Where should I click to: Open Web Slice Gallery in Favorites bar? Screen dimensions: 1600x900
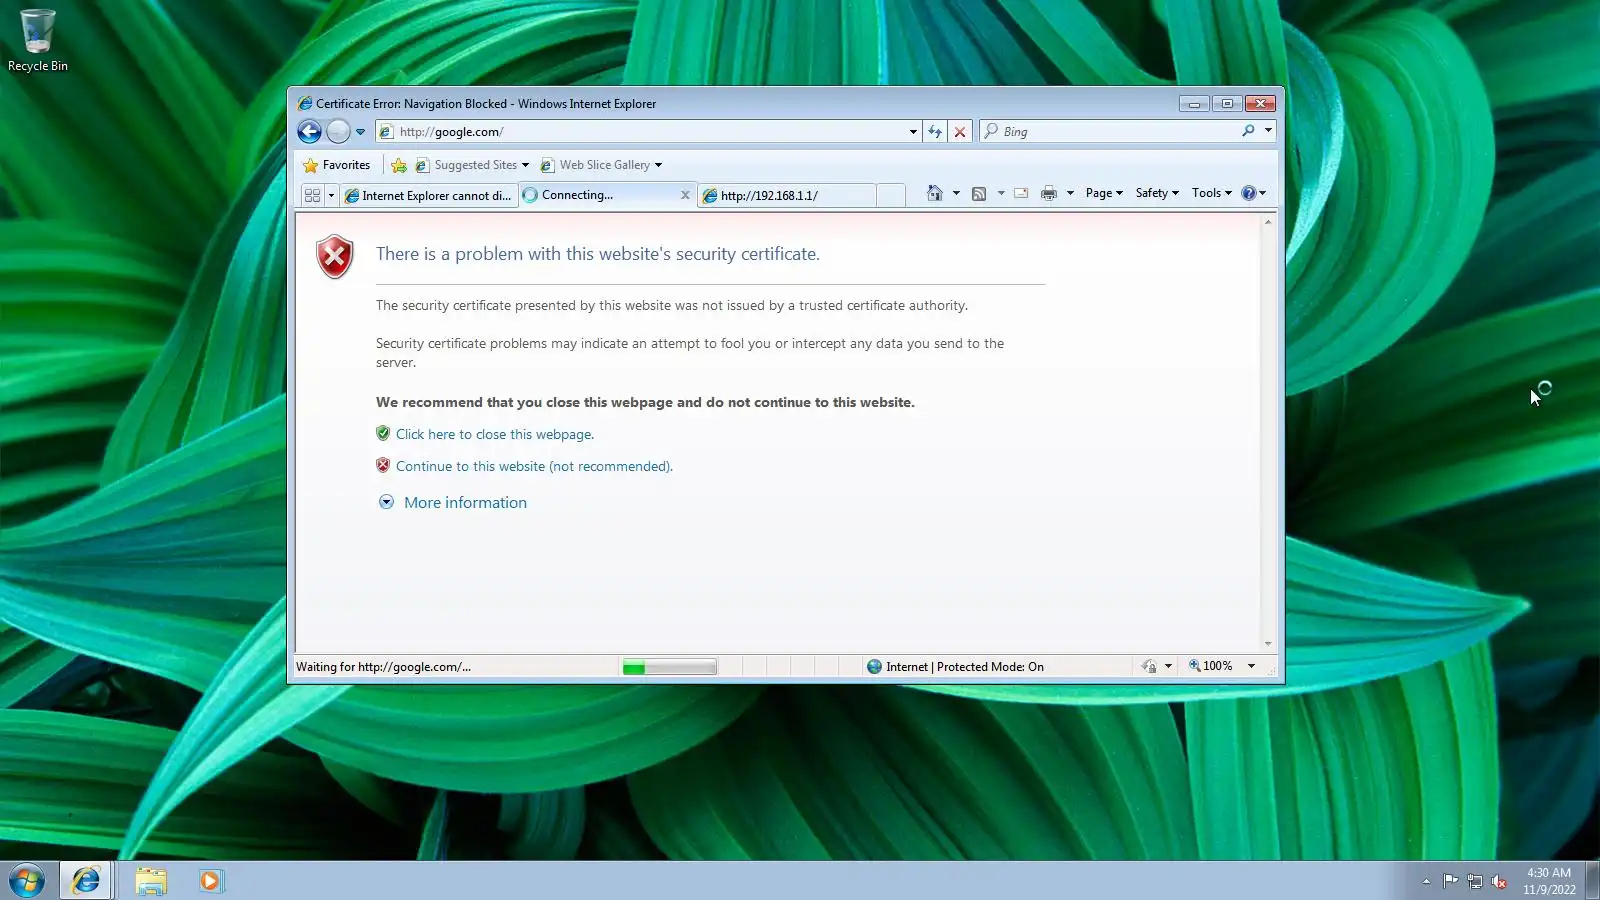(x=601, y=165)
